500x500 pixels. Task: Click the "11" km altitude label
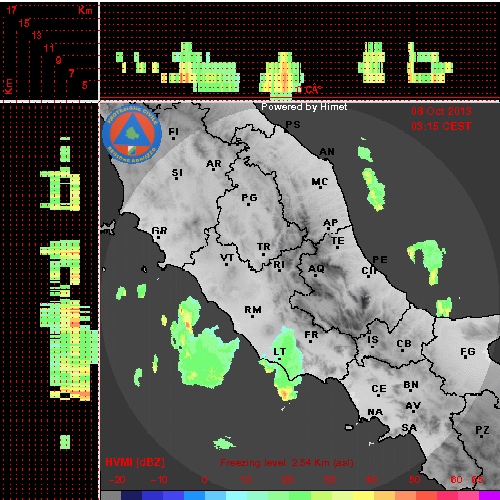pyautogui.click(x=49, y=48)
